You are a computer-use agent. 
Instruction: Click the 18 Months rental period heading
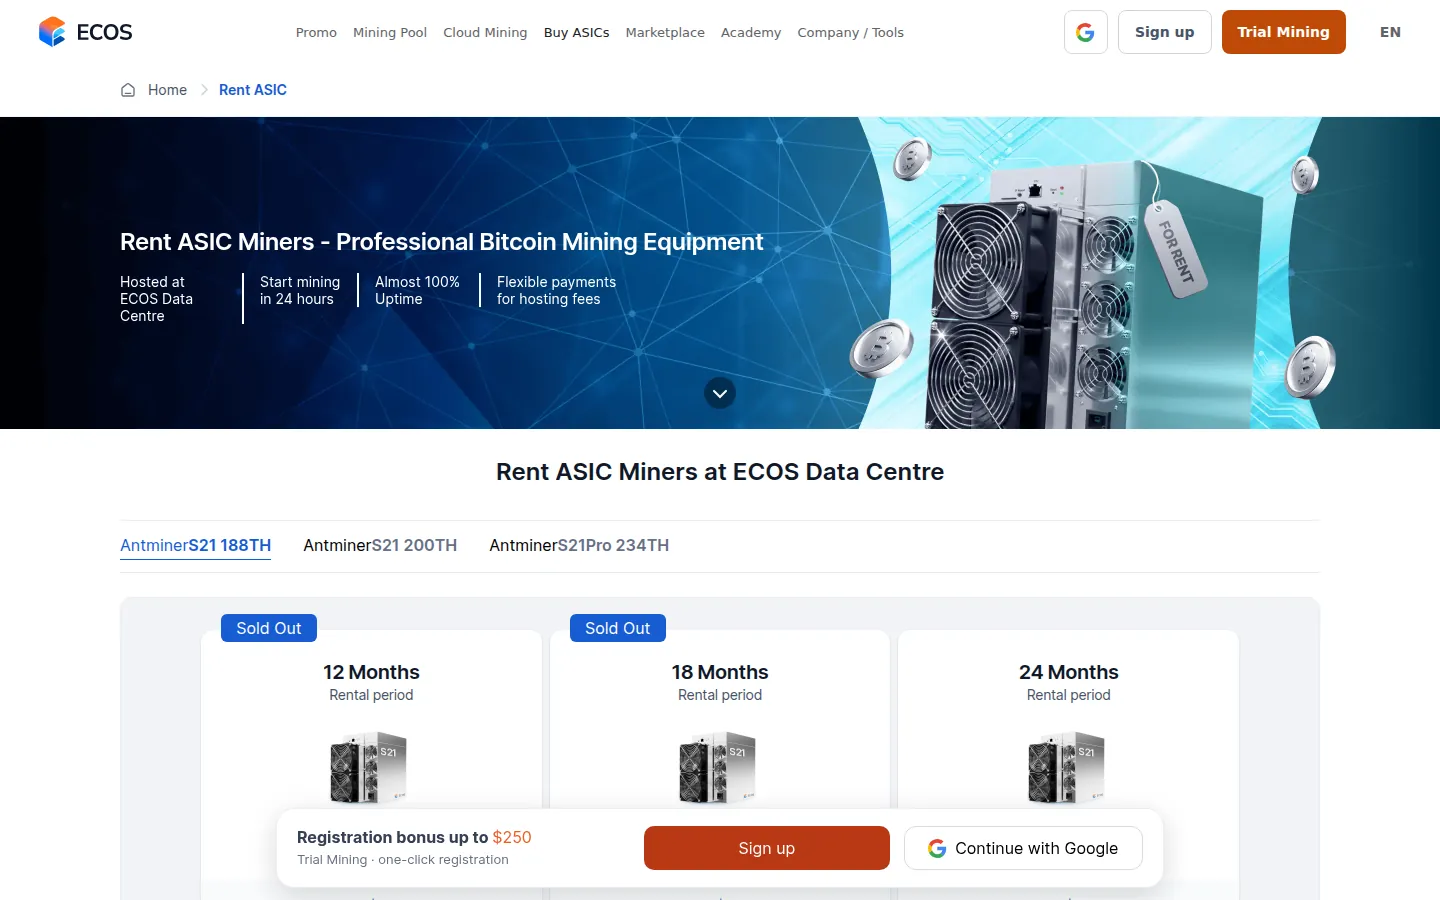coord(720,672)
